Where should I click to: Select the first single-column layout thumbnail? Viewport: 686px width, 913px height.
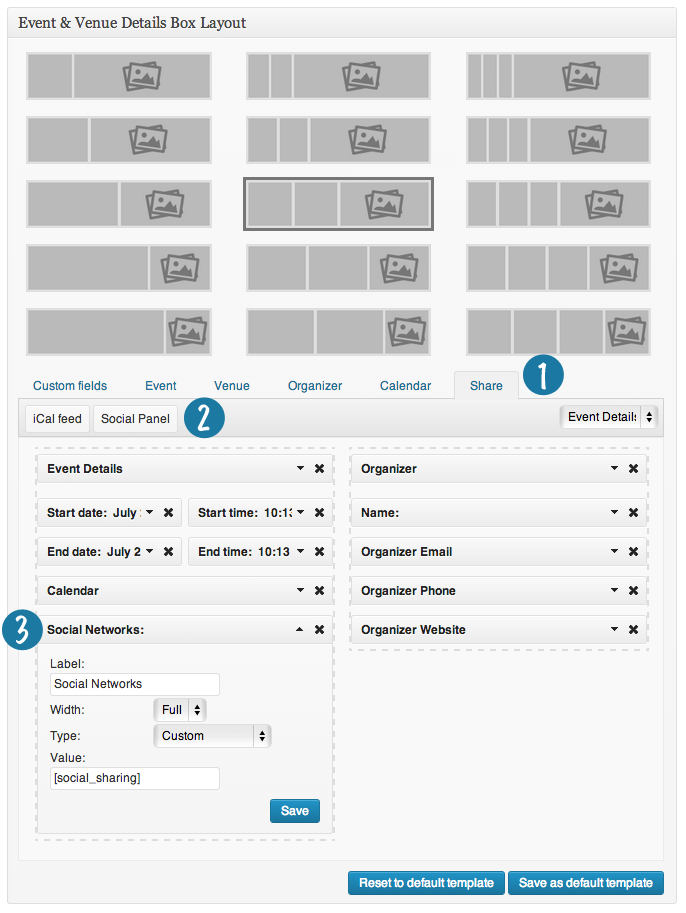click(x=118, y=75)
